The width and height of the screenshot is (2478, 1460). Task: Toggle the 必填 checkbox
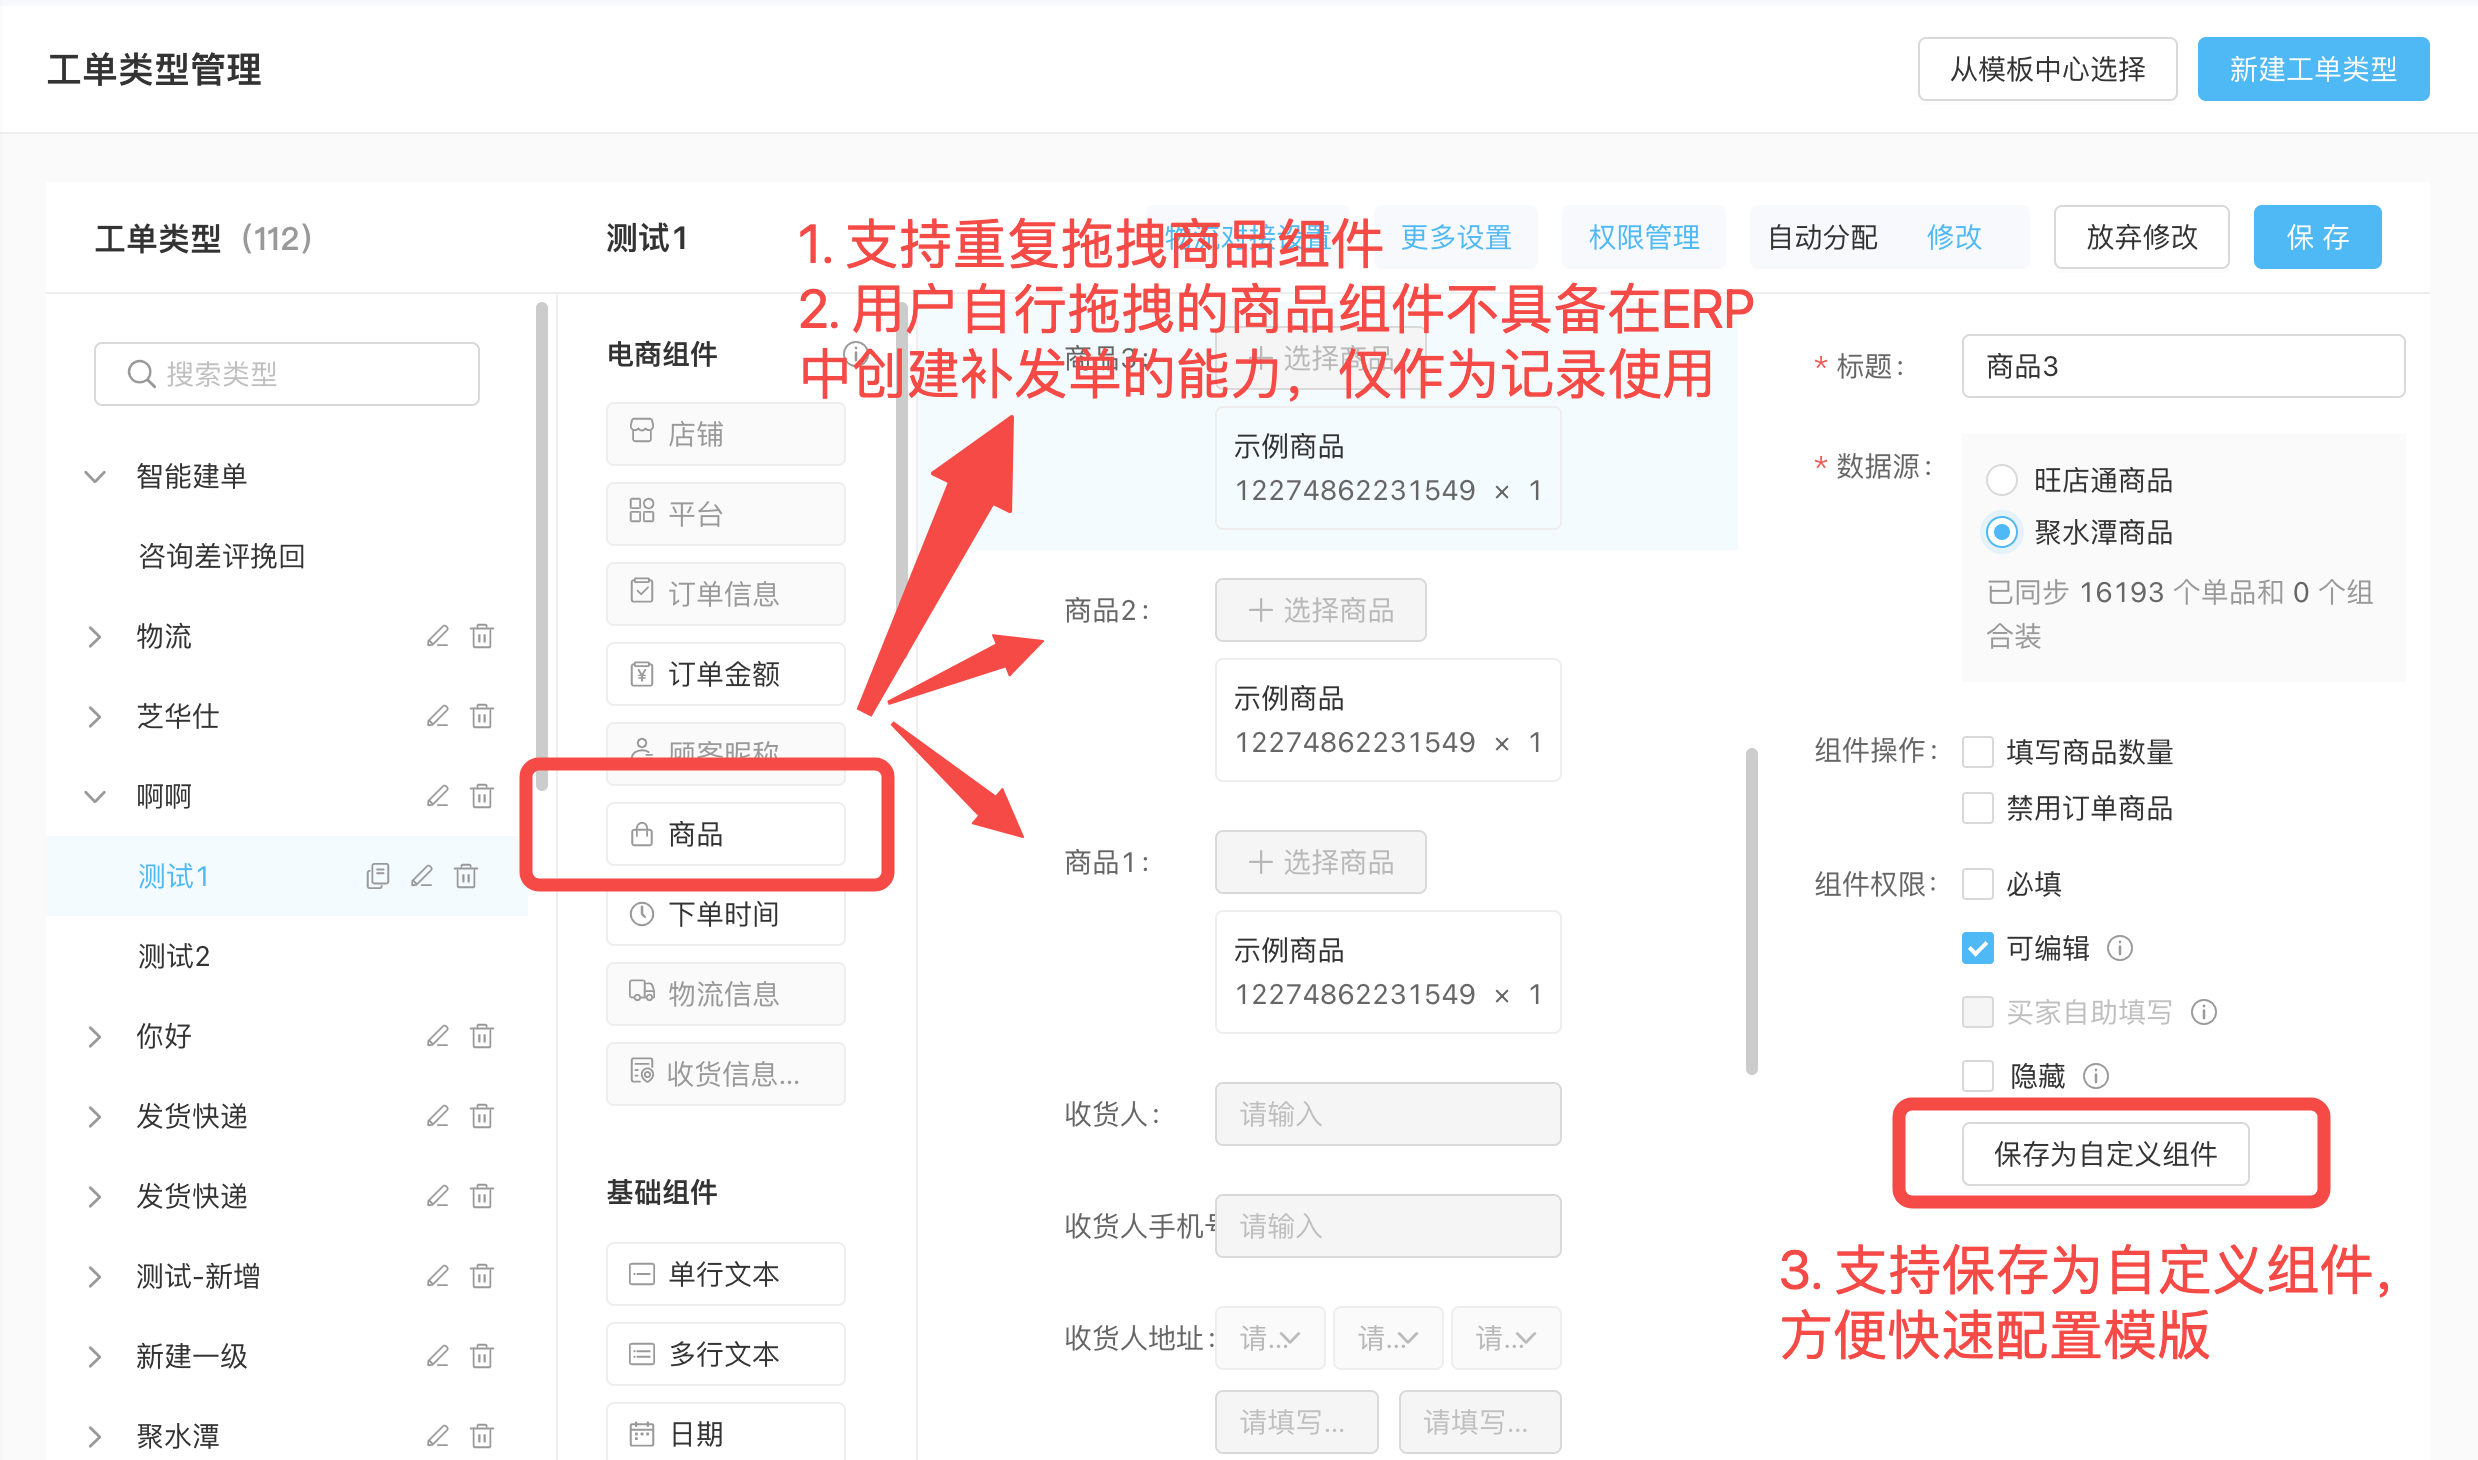[1978, 884]
